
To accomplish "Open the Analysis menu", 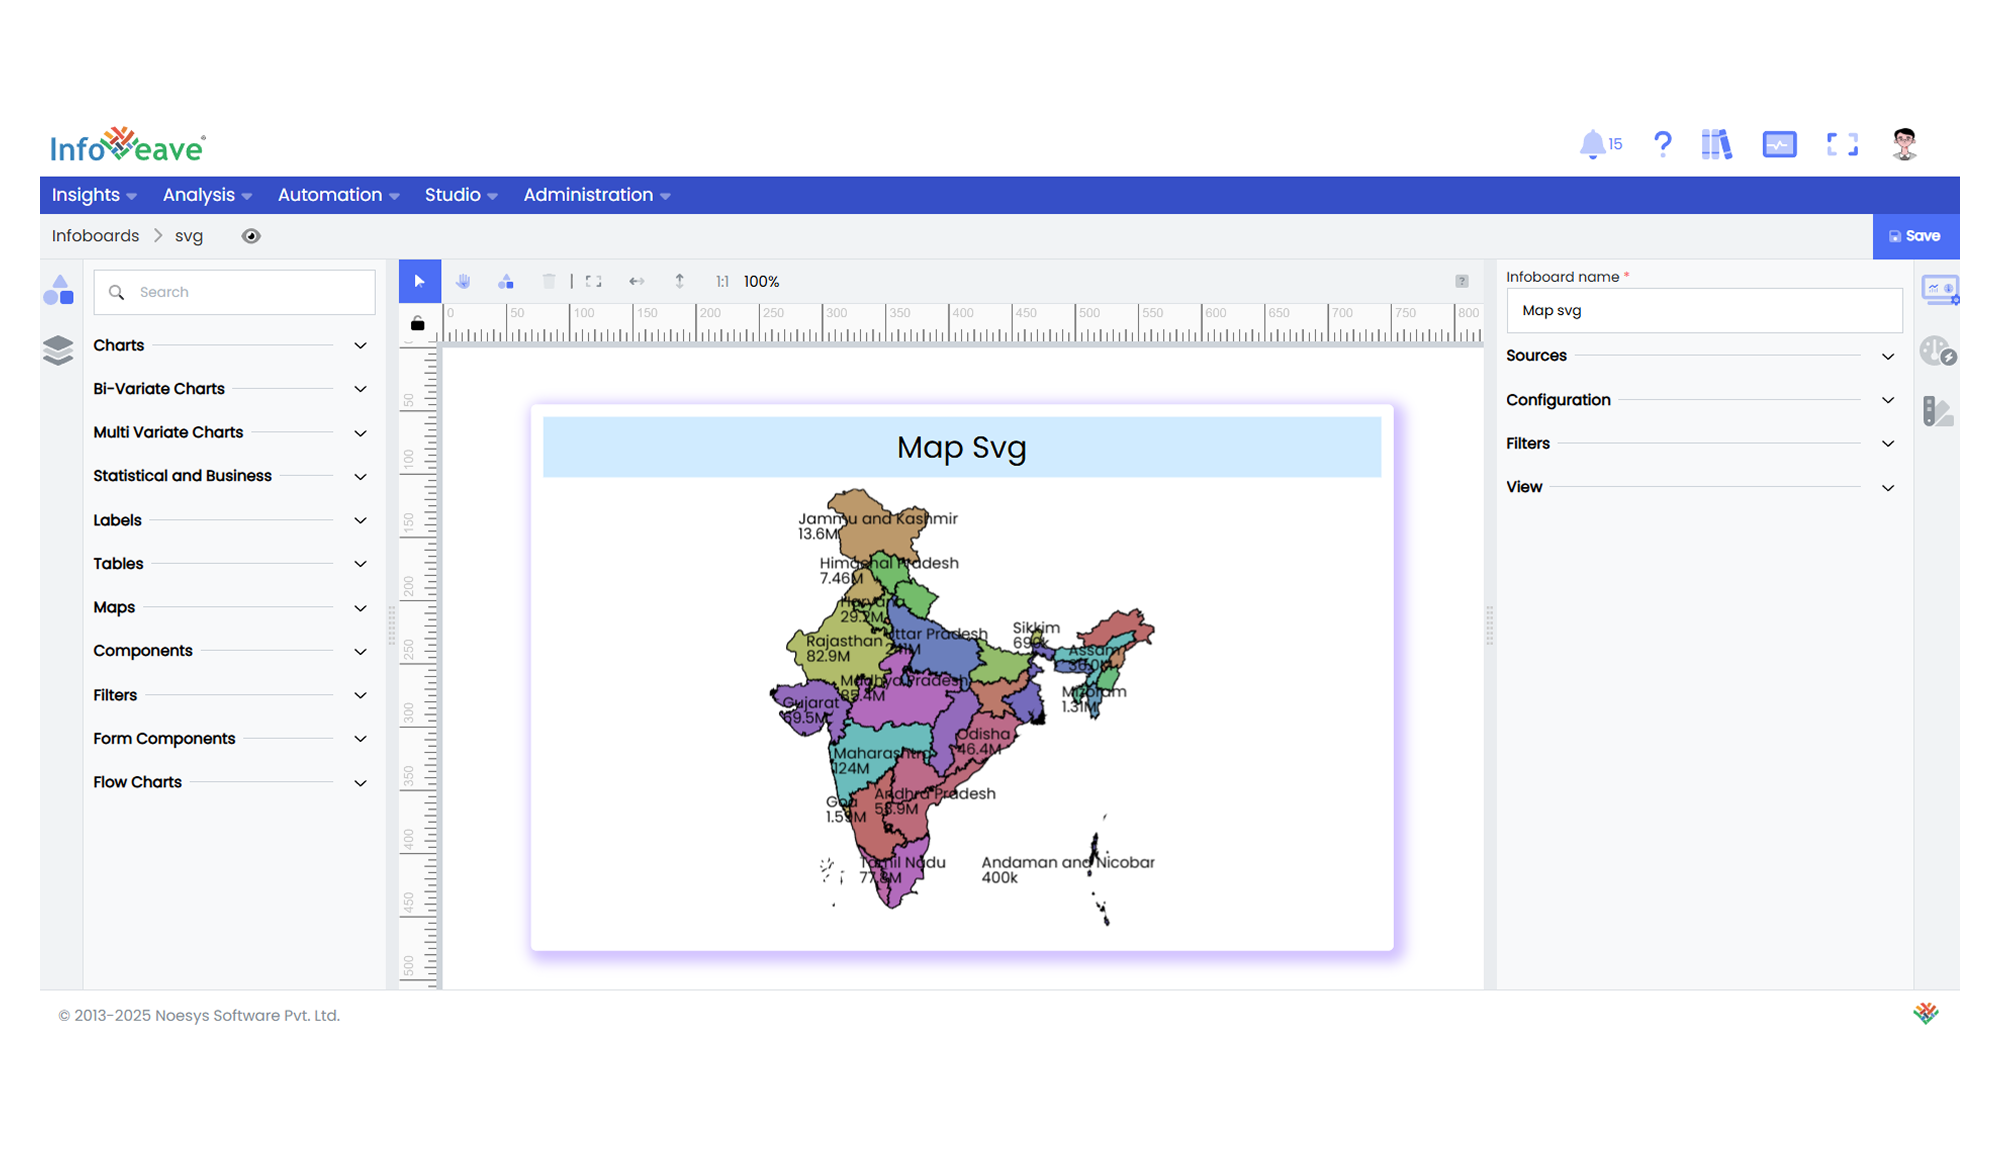I will click(207, 195).
